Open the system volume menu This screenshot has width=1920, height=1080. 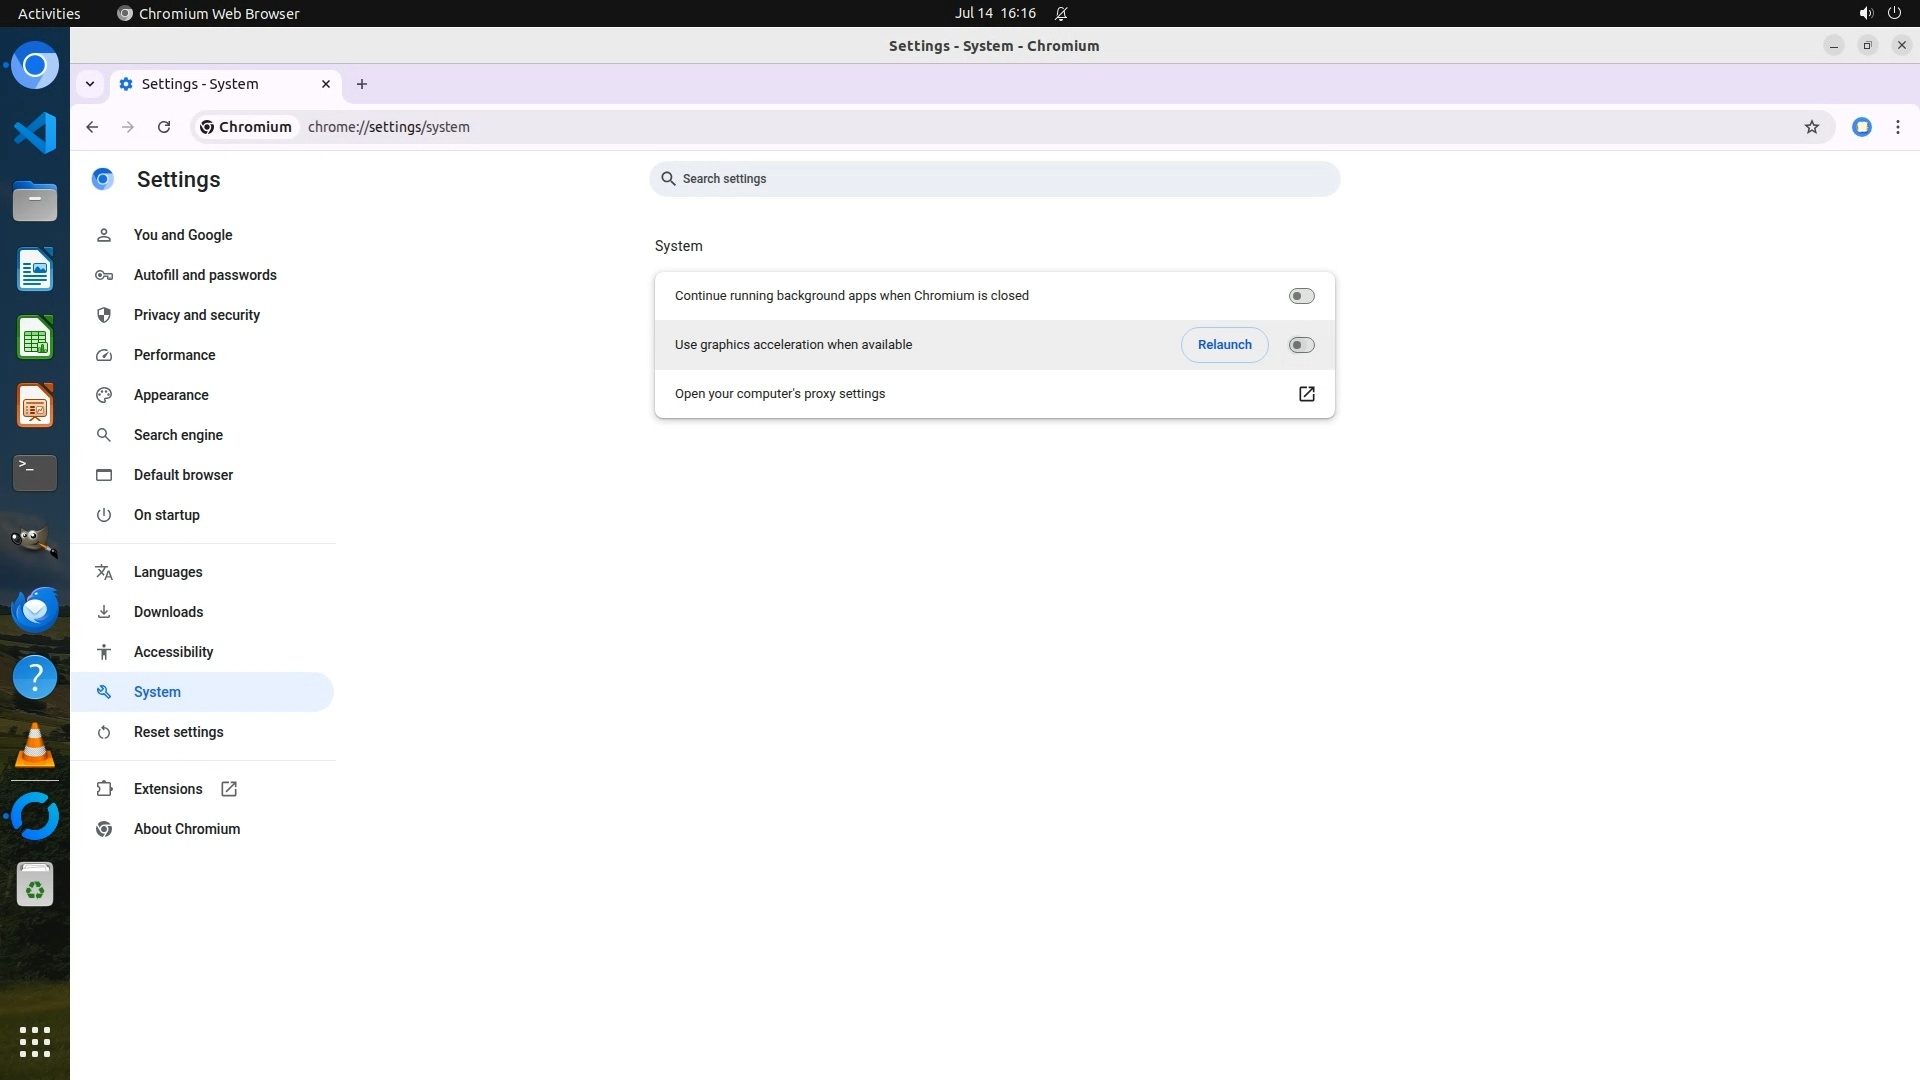click(1865, 13)
